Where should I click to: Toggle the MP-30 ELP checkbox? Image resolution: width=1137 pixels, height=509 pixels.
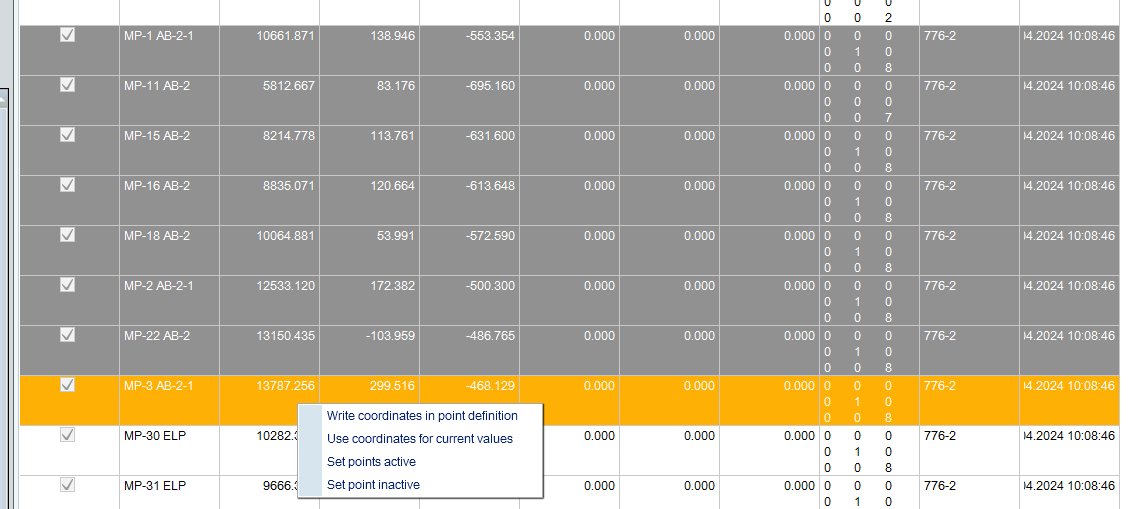click(68, 435)
